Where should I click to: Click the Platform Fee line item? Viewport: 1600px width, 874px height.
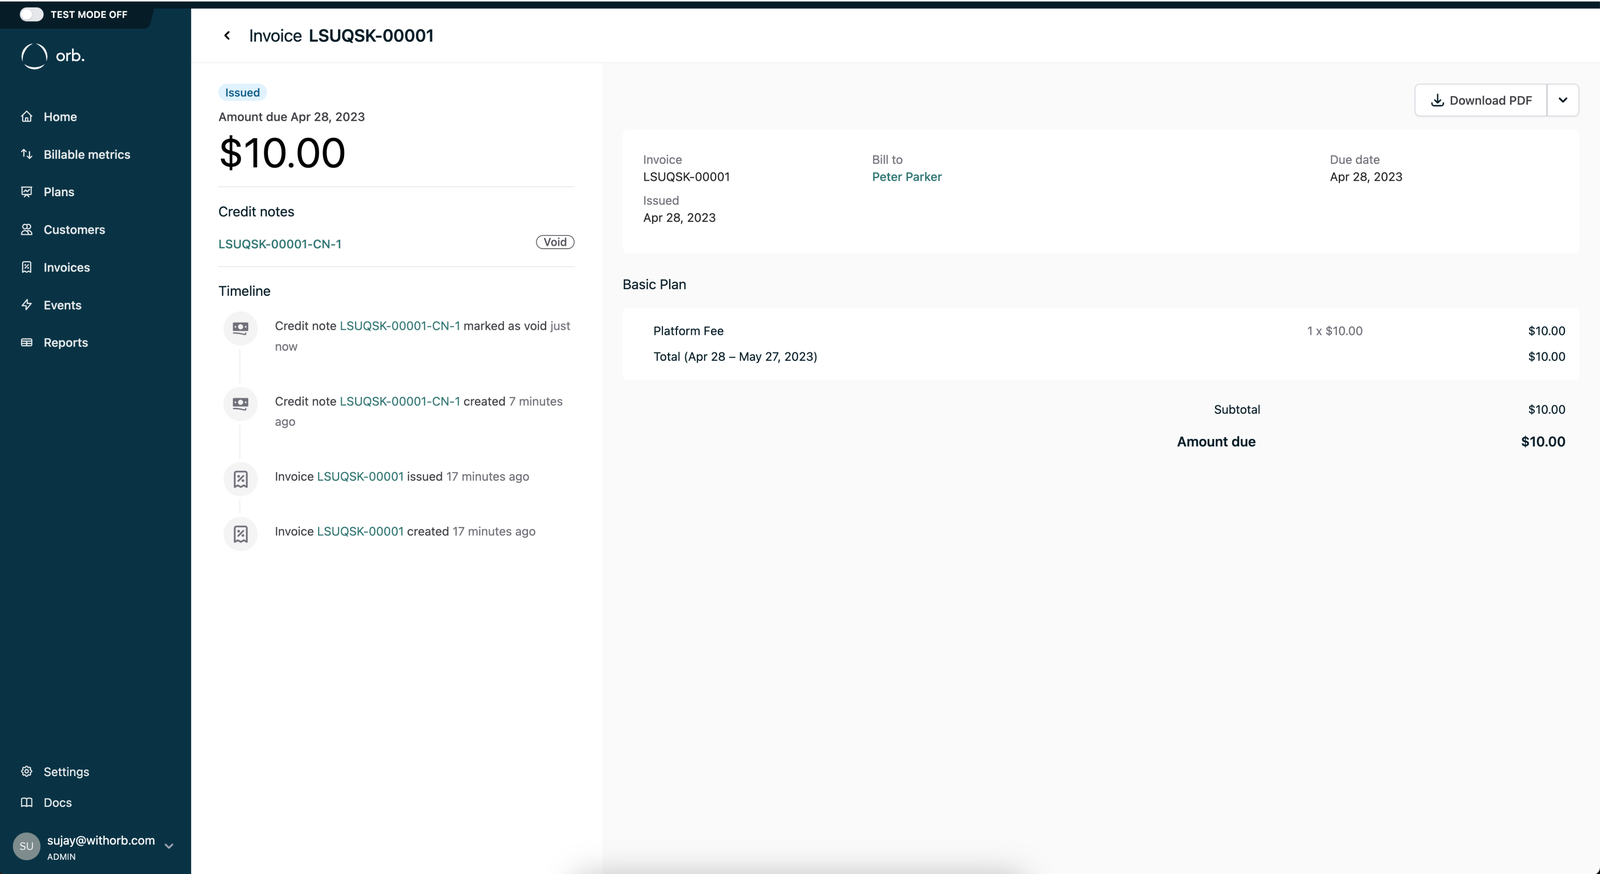point(688,331)
